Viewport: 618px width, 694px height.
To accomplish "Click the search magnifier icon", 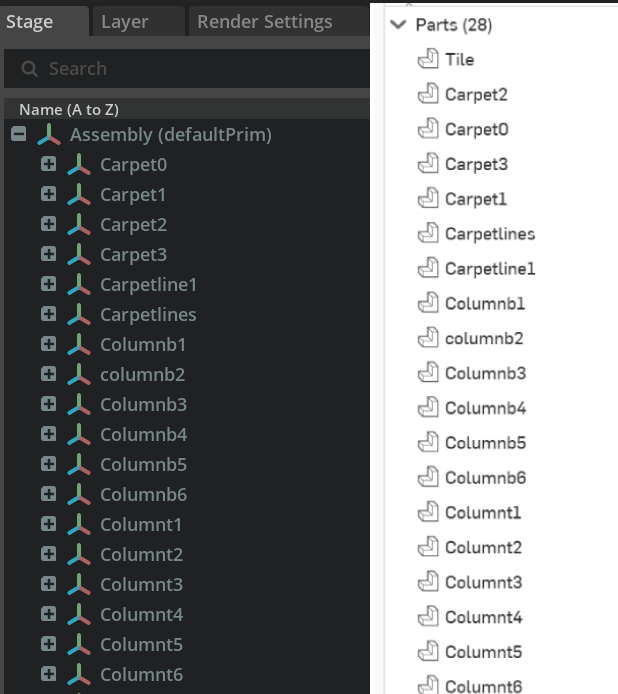I will tap(30, 69).
